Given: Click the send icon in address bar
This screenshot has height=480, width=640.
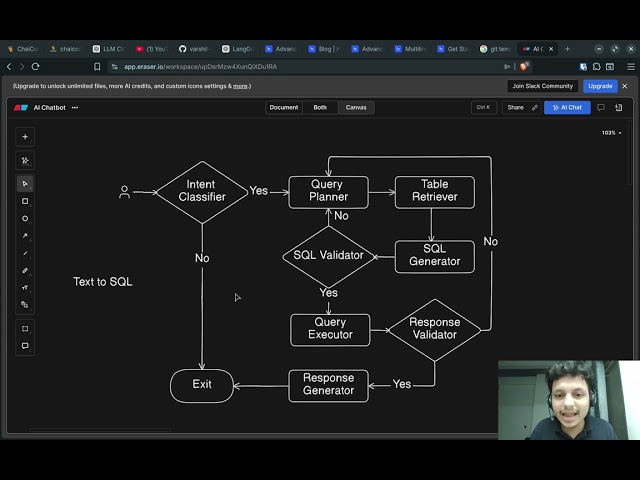Looking at the screenshot, I should pyautogui.click(x=507, y=67).
